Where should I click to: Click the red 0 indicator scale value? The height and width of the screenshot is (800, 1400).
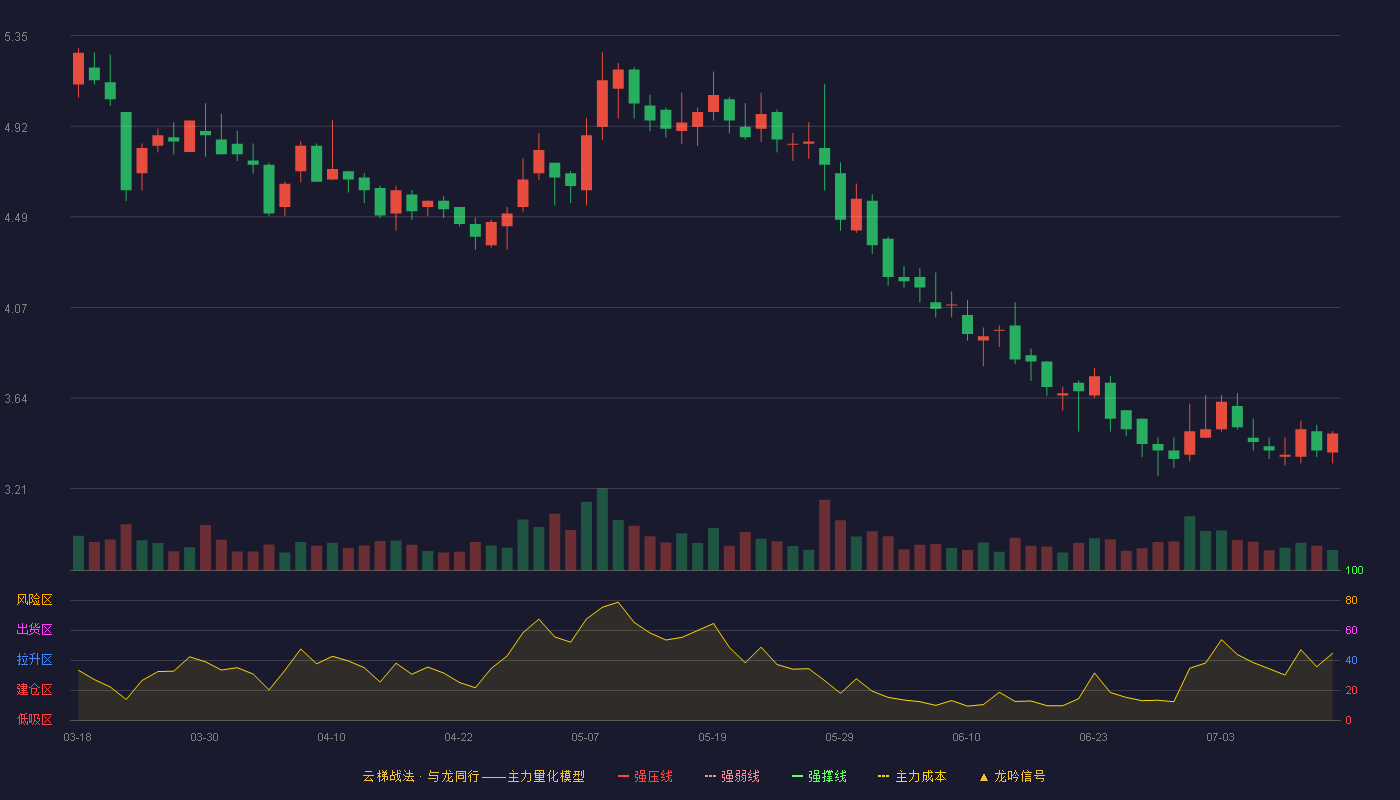click(1348, 720)
